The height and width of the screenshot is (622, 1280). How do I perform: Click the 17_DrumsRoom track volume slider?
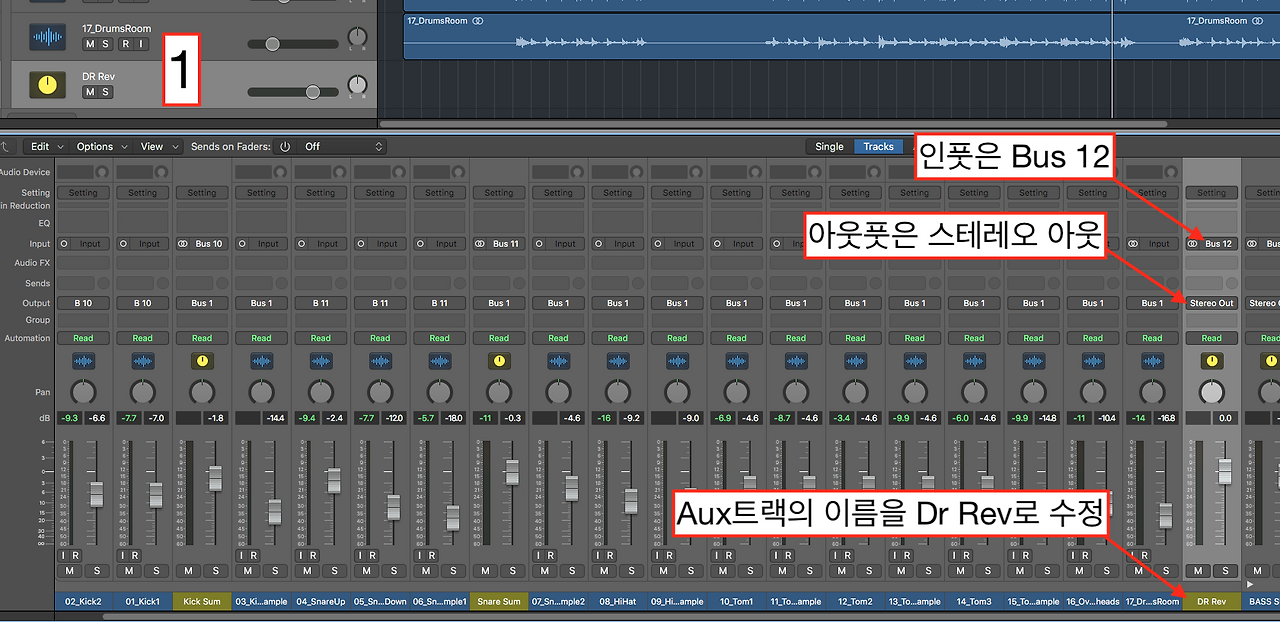pyautogui.click(x=292, y=44)
